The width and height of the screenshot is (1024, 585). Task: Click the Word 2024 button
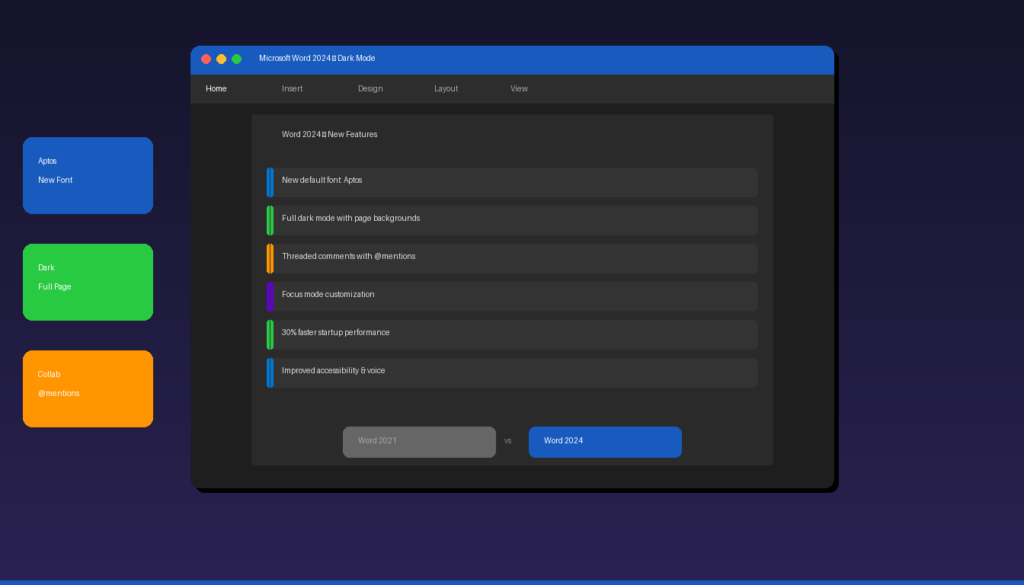tap(604, 441)
